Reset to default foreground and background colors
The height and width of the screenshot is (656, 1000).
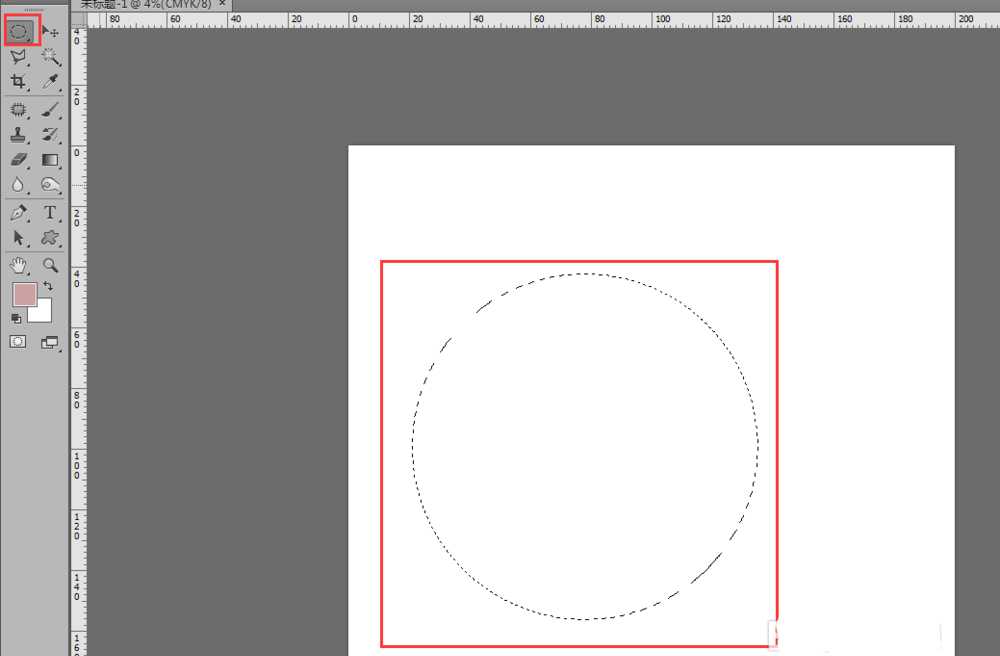(x=16, y=318)
